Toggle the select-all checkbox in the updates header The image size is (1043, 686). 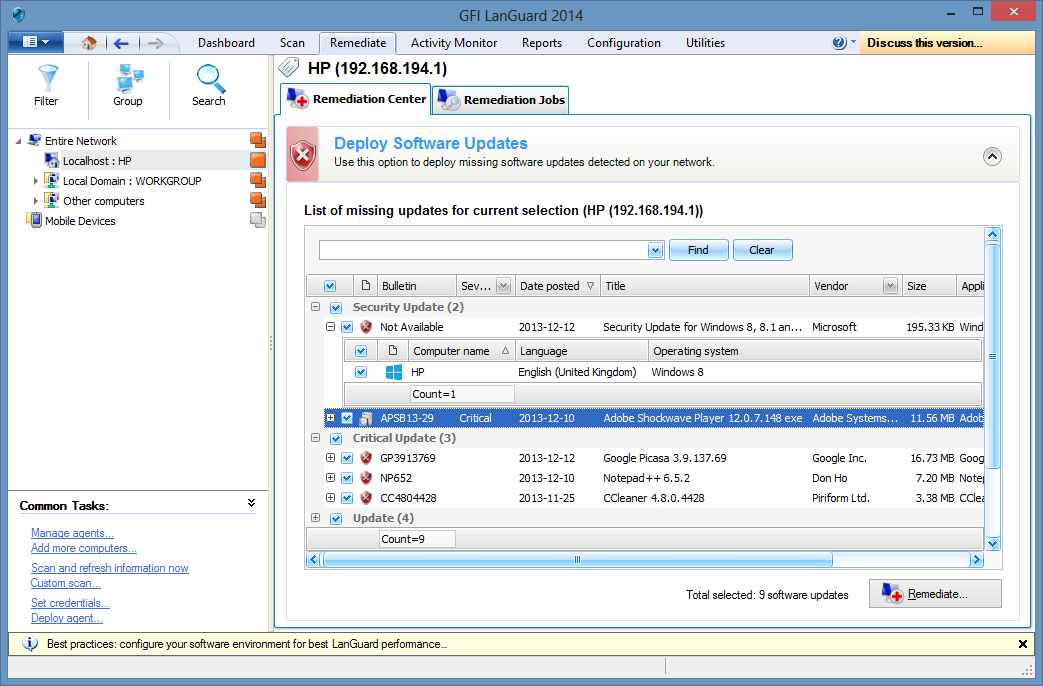(x=330, y=286)
